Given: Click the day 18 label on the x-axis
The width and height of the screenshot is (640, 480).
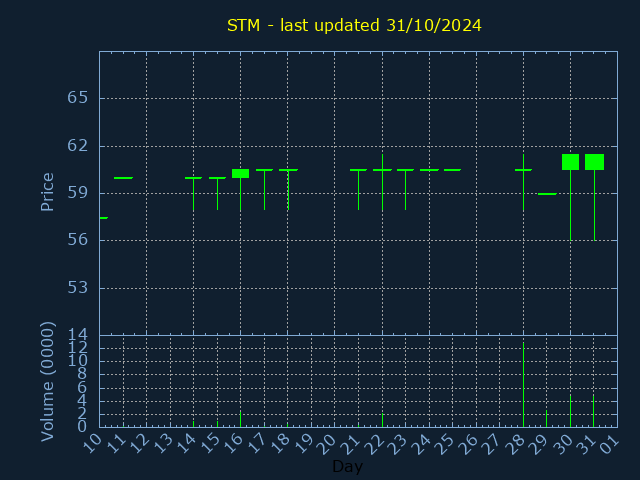Looking at the screenshot, I should click(282, 443).
